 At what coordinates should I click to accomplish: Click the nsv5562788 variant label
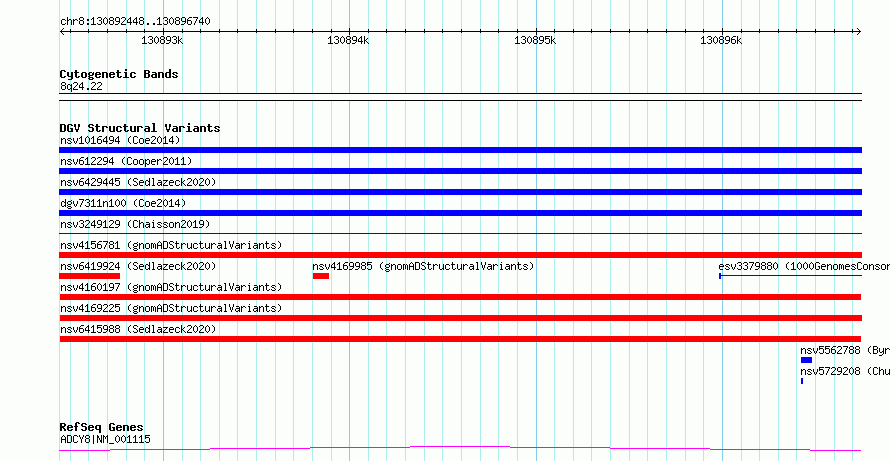pyautogui.click(x=845, y=350)
